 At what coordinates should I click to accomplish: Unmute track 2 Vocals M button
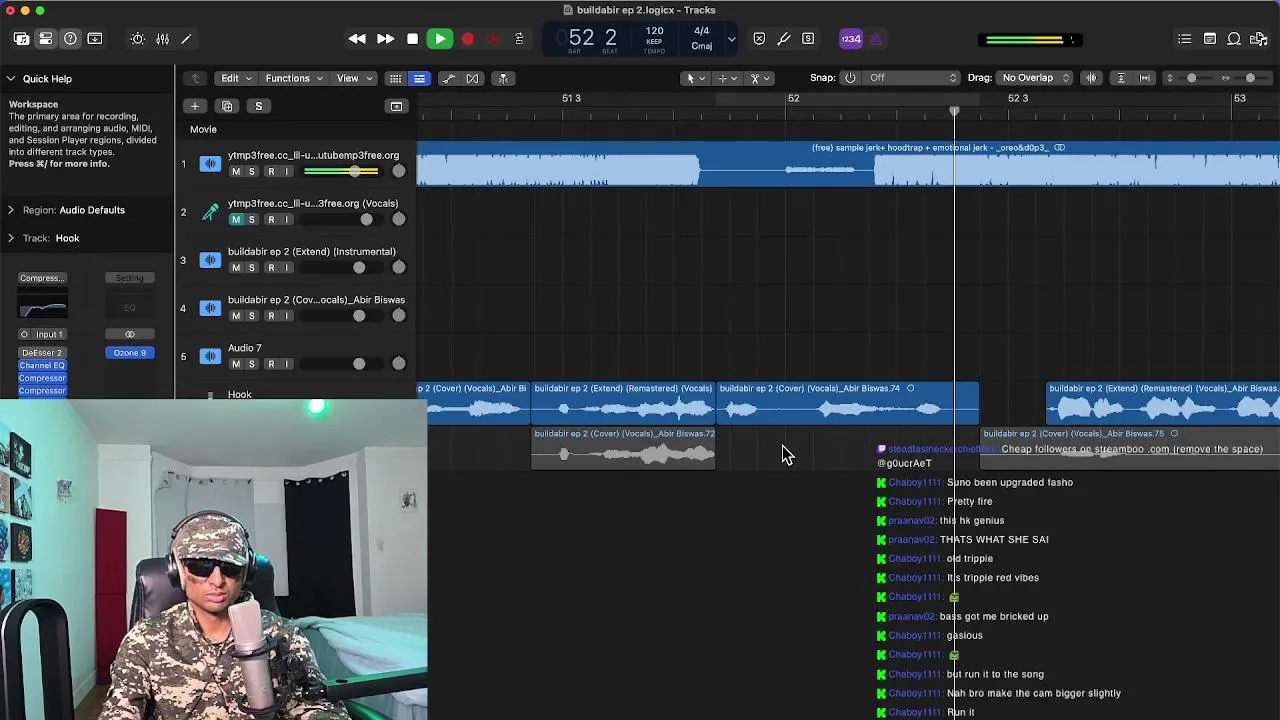(x=236, y=220)
